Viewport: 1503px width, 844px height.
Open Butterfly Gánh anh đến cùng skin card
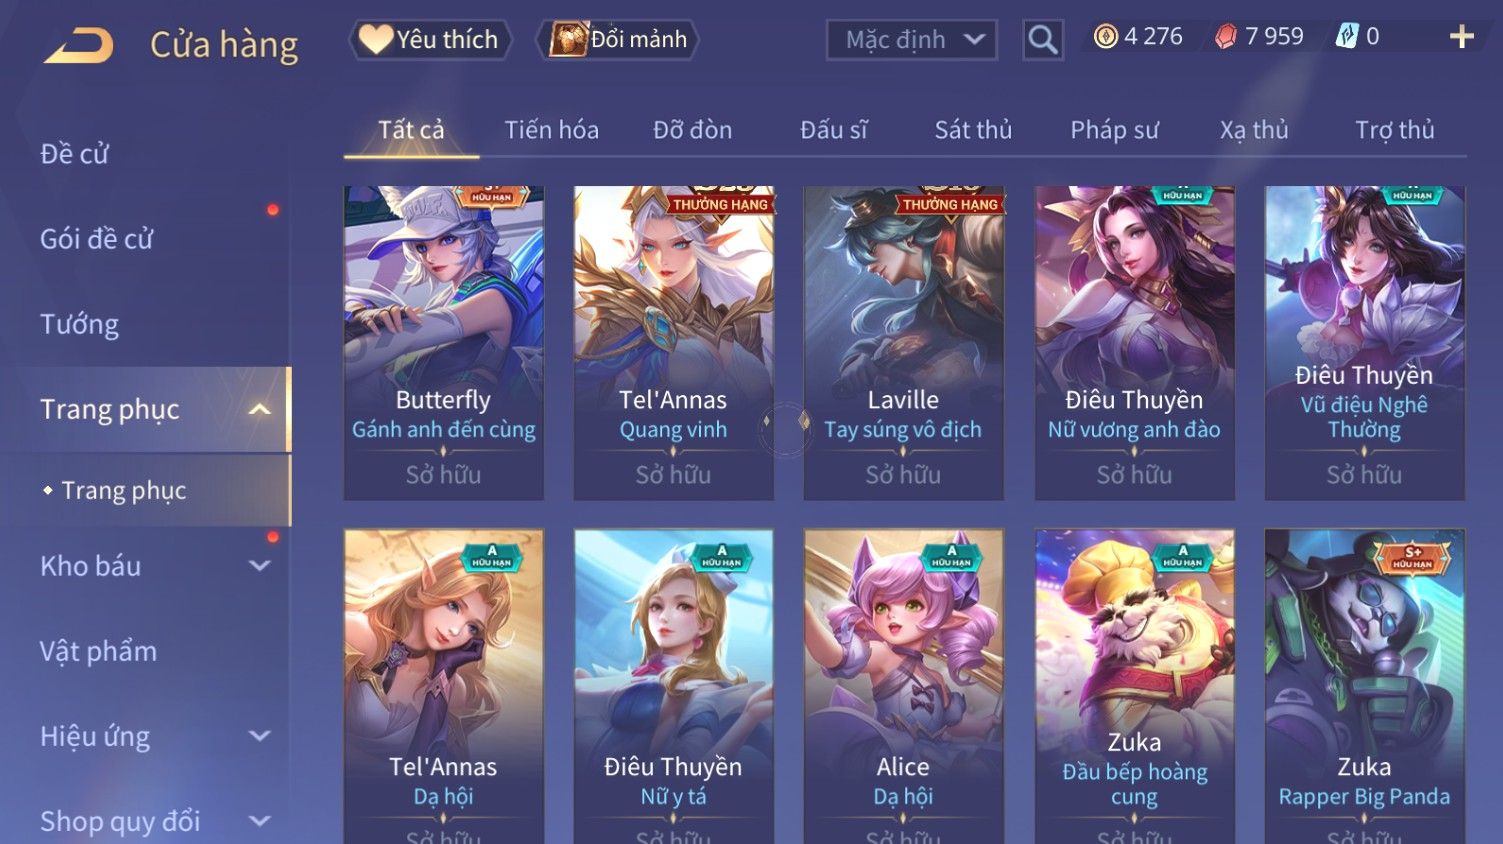(443, 343)
